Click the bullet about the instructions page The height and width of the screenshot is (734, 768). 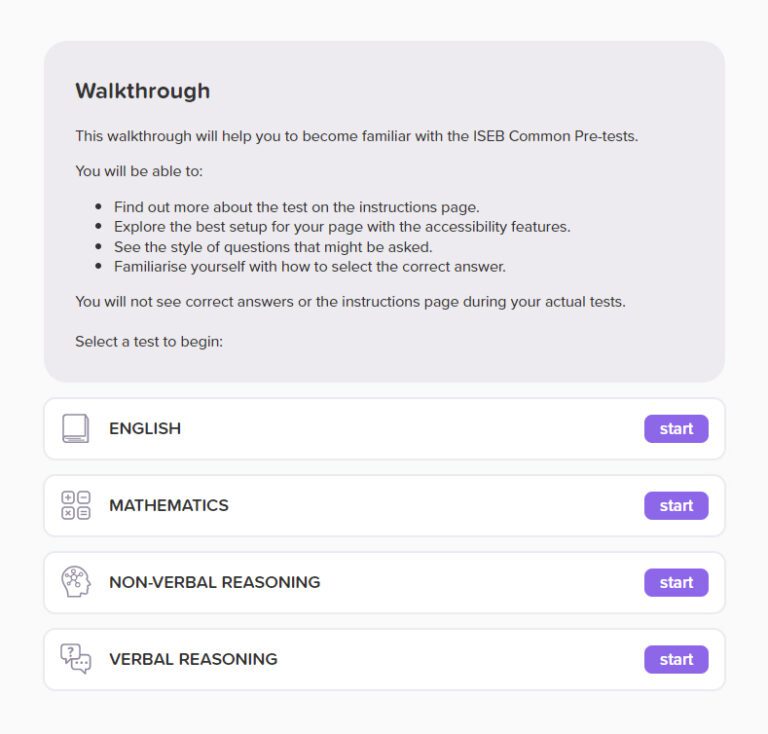click(296, 207)
